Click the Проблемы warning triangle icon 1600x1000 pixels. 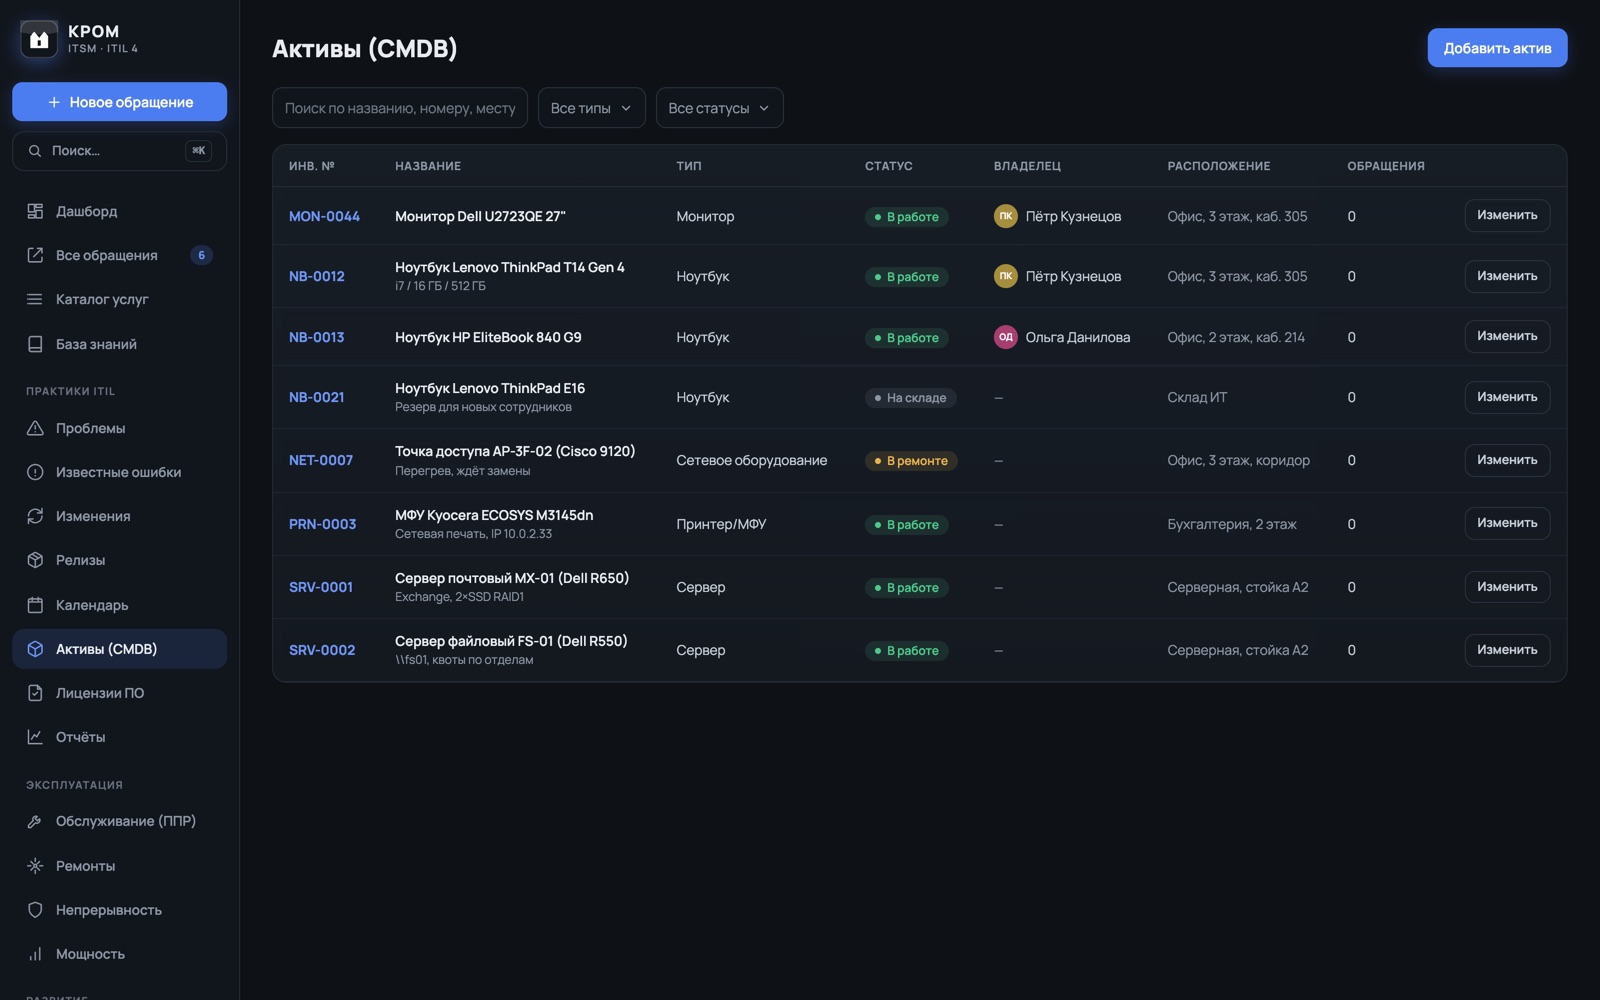pos(35,428)
